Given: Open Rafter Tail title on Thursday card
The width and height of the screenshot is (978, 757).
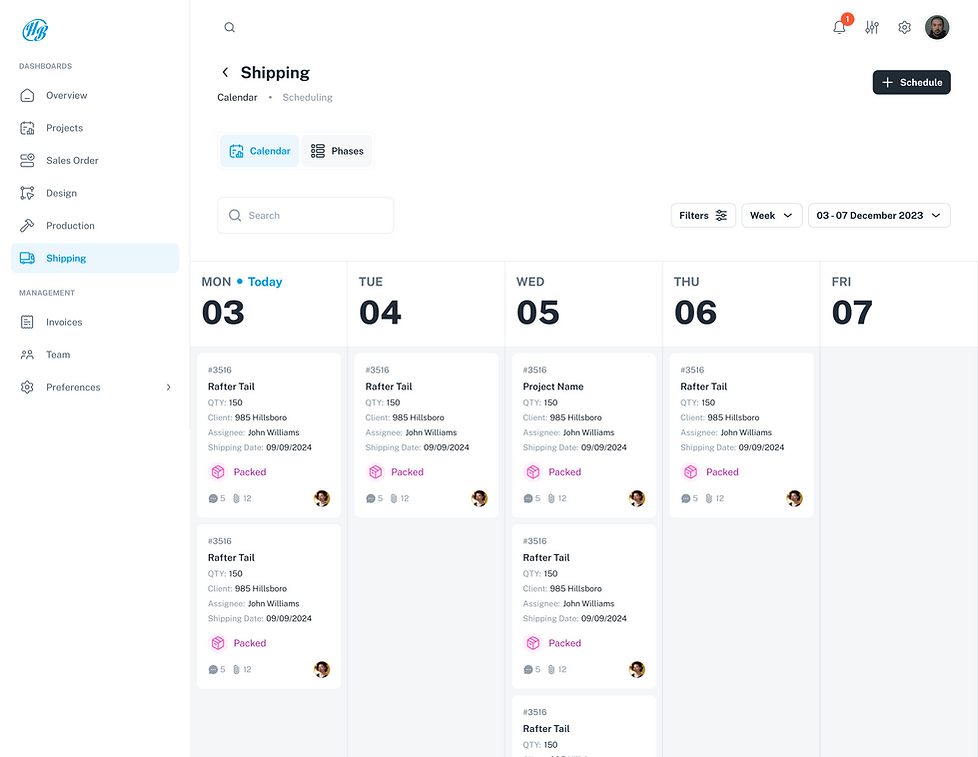Looking at the screenshot, I should (704, 387).
